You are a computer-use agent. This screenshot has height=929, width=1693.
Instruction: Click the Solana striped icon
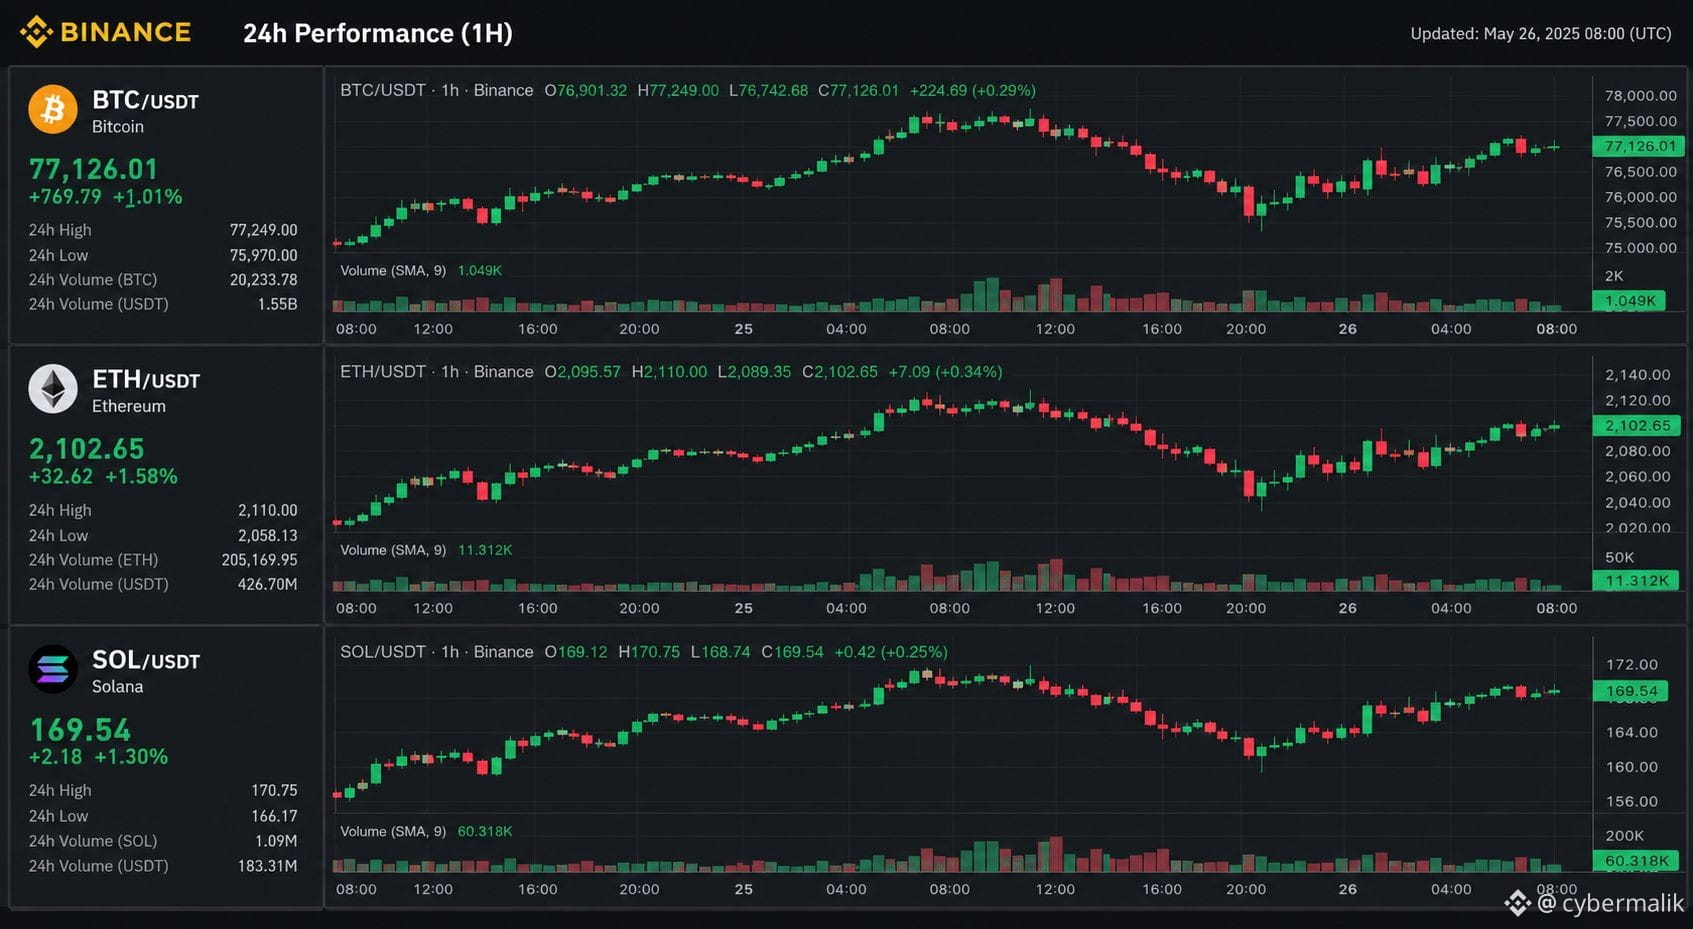tap(53, 670)
